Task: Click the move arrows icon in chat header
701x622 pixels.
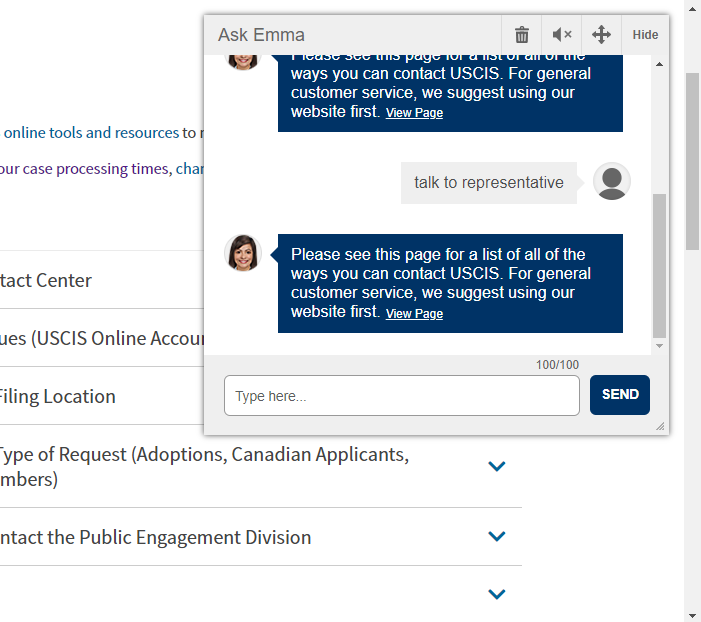Action: 601,35
